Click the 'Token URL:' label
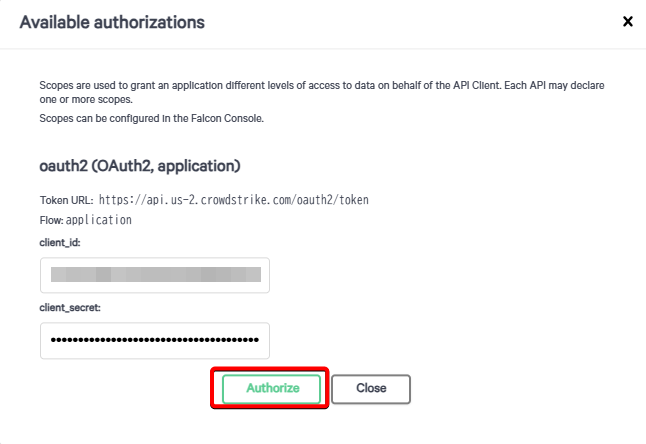Screen dimensions: 646x444 coord(66,200)
